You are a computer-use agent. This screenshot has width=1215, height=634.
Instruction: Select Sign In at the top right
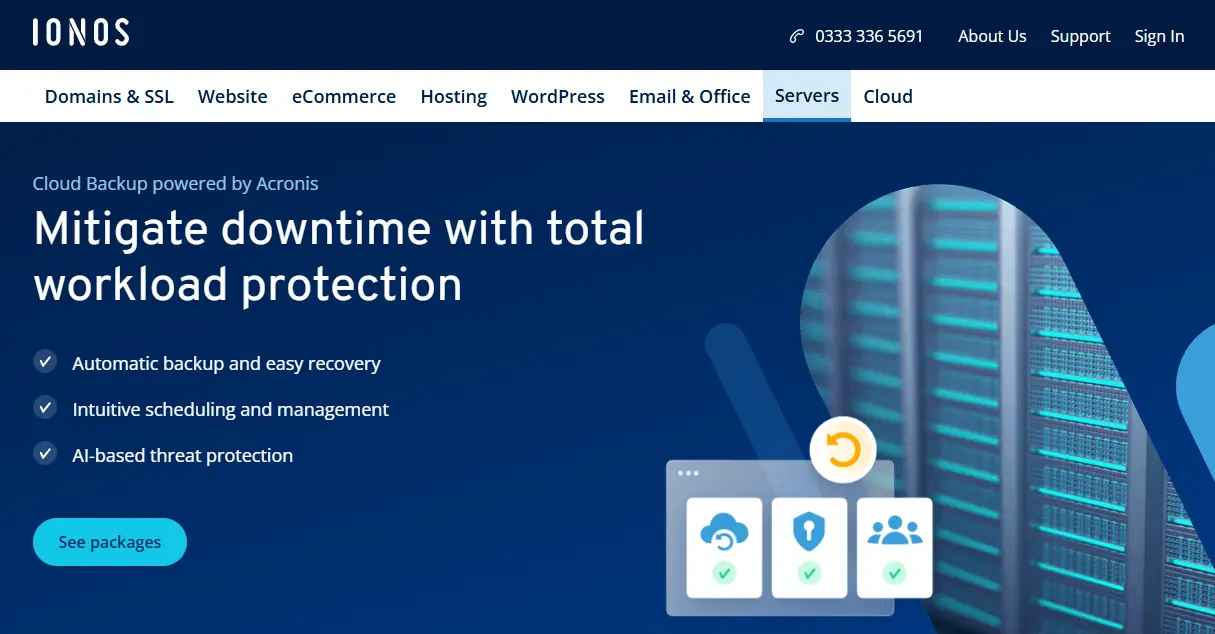point(1159,36)
